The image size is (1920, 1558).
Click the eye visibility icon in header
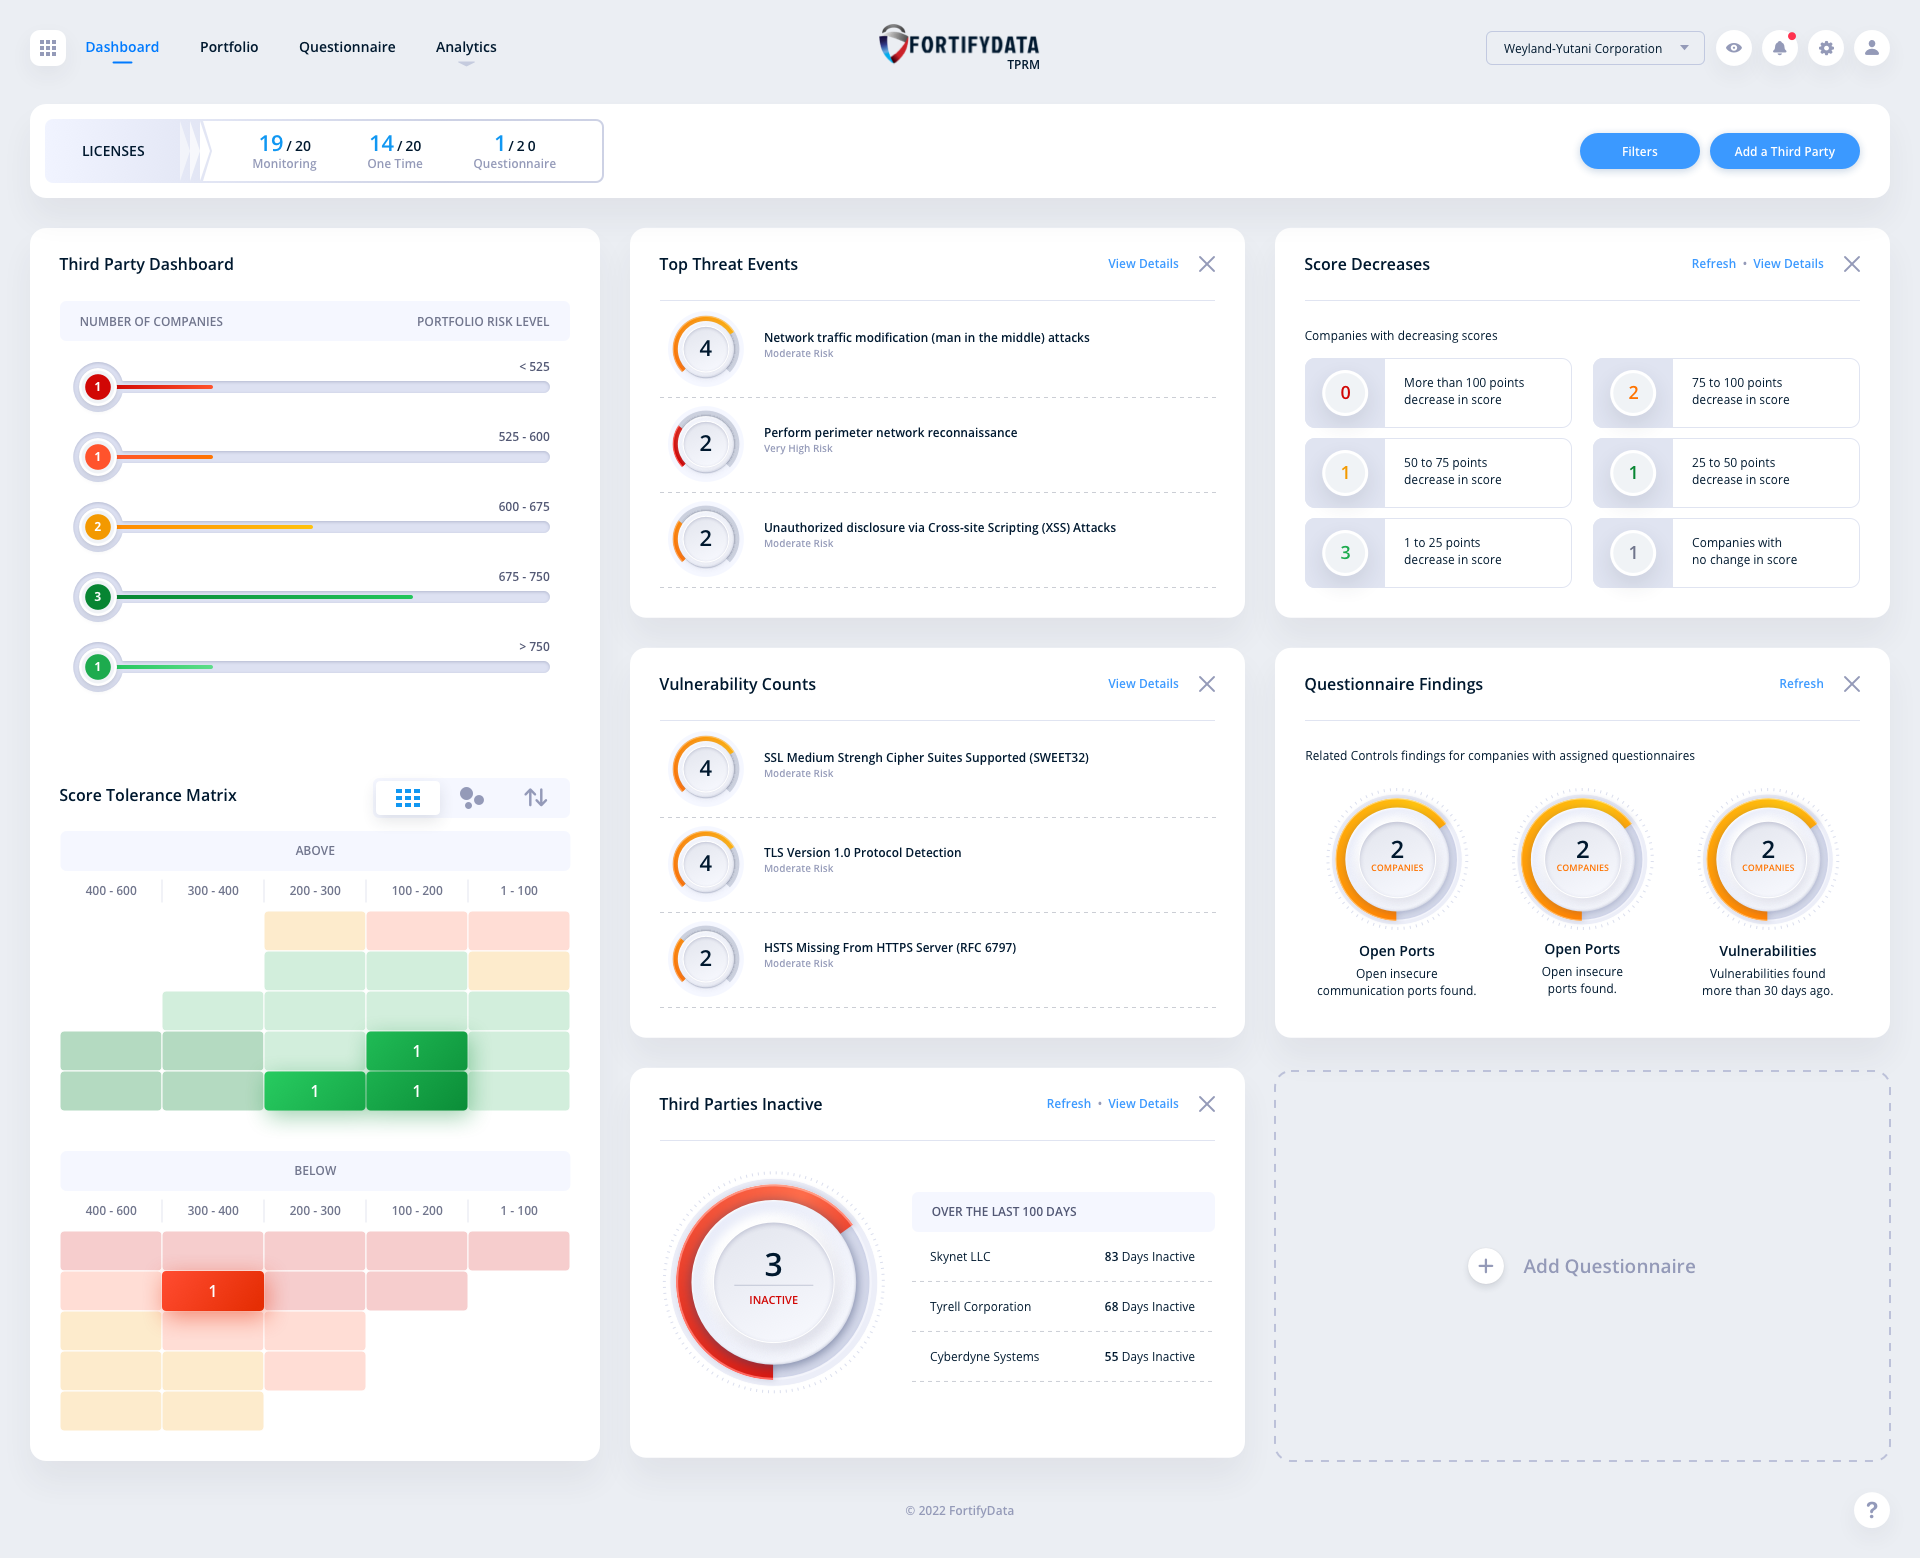coord(1734,47)
